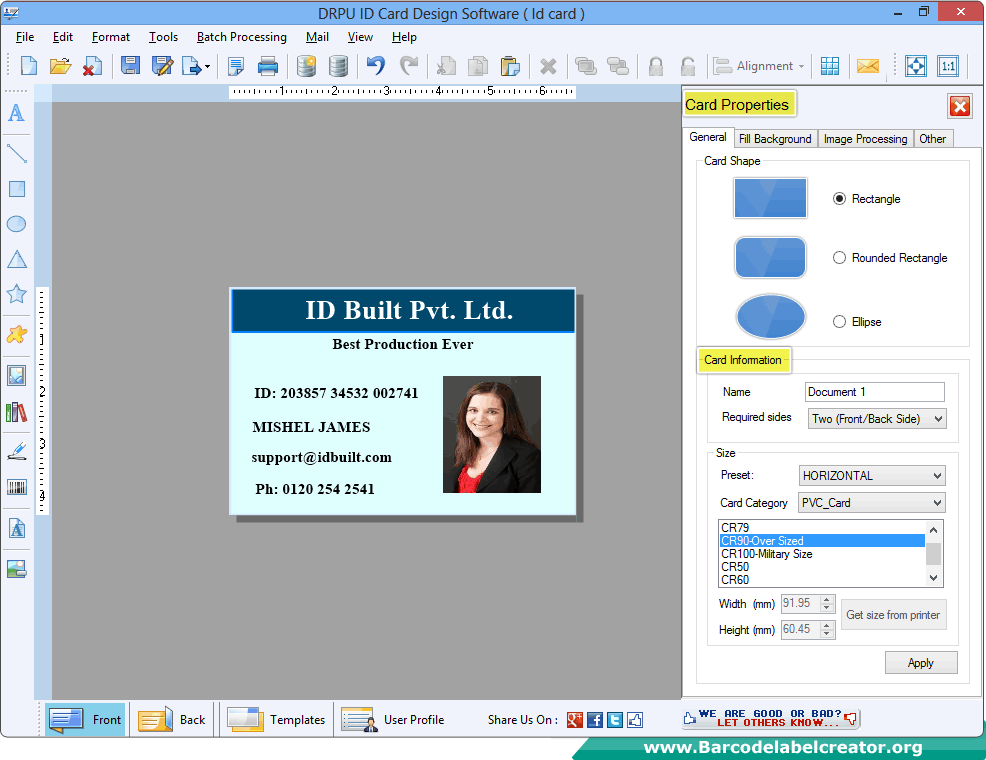Click the feedback 'We are good or bad' banner
The width and height of the screenshot is (986, 760).
tap(772, 718)
